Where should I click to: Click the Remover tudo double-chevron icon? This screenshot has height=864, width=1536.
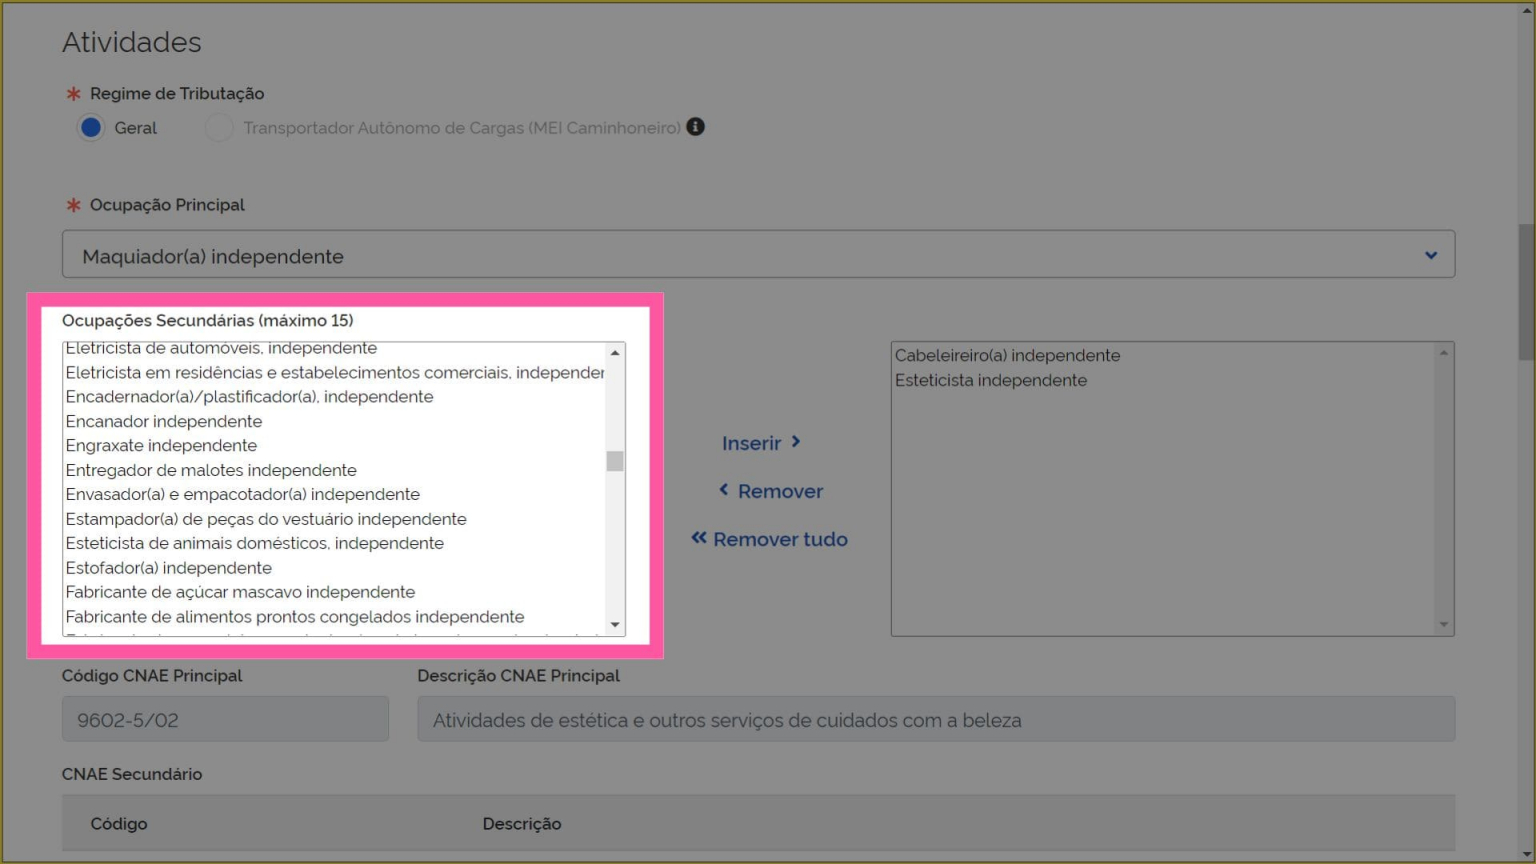tap(698, 538)
